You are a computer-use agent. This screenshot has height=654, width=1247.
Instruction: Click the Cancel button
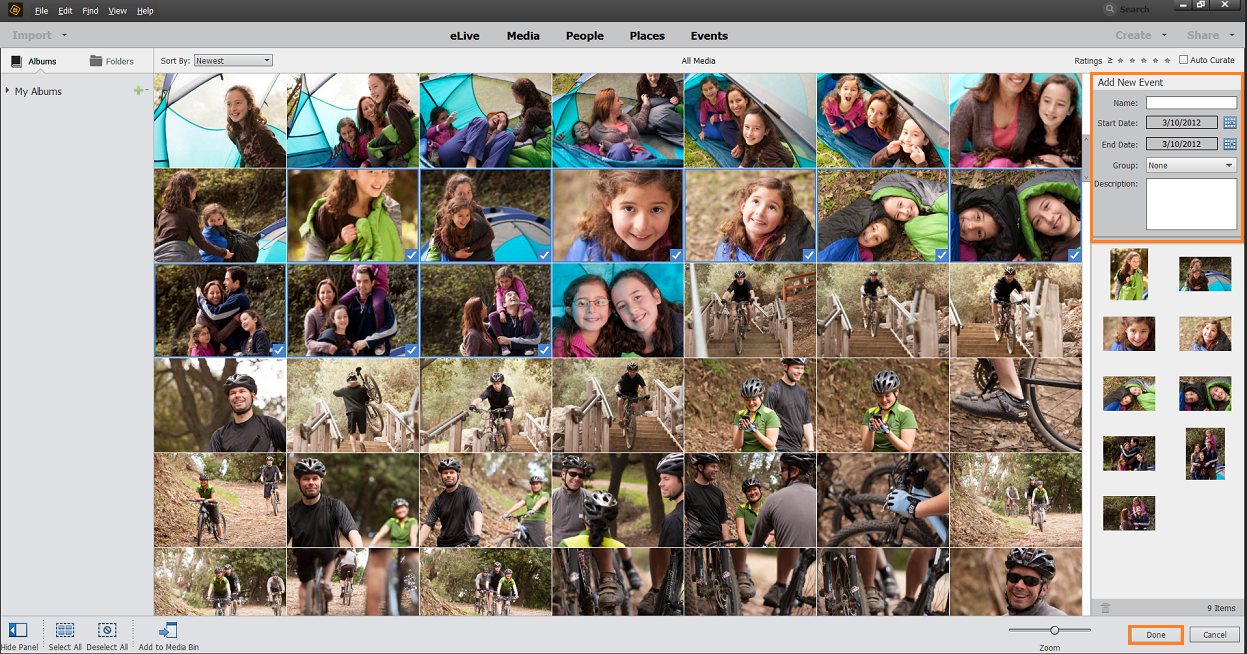1214,635
